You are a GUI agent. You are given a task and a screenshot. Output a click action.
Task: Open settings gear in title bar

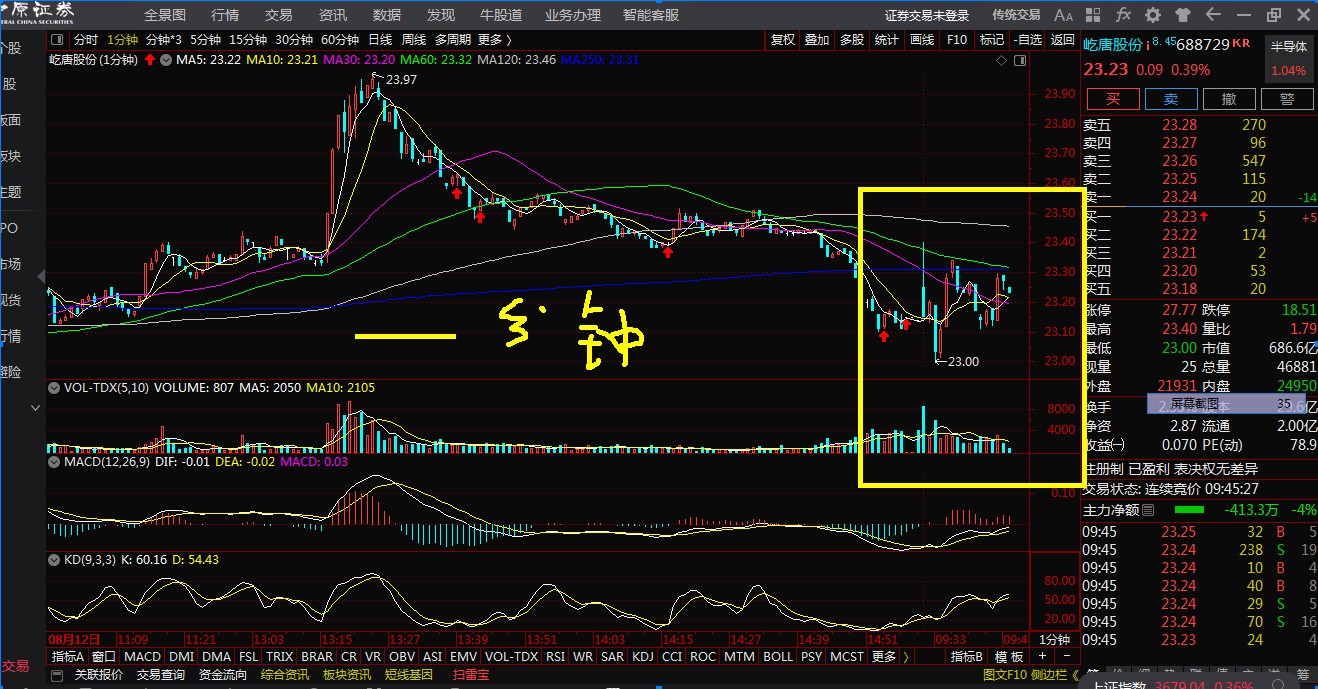[x=1153, y=15]
